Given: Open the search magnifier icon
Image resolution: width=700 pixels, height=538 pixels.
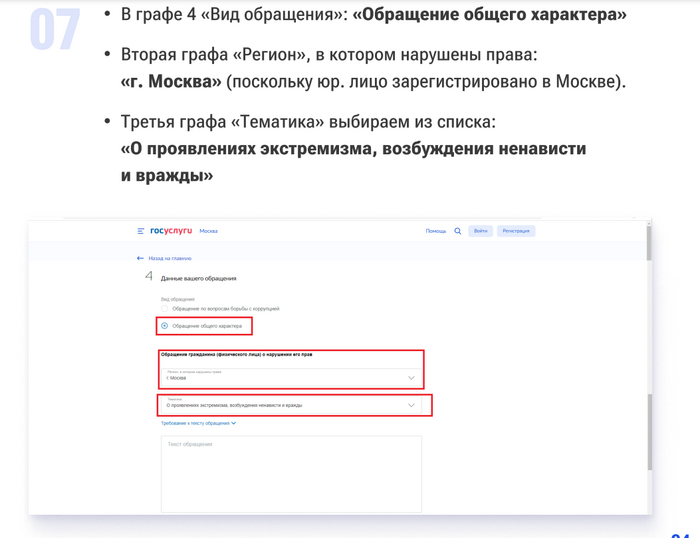Looking at the screenshot, I should tap(458, 231).
